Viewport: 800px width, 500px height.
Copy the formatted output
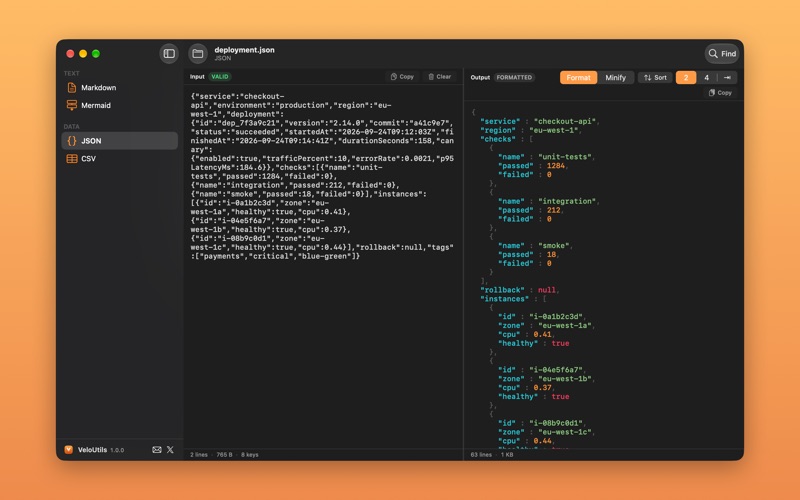click(720, 93)
